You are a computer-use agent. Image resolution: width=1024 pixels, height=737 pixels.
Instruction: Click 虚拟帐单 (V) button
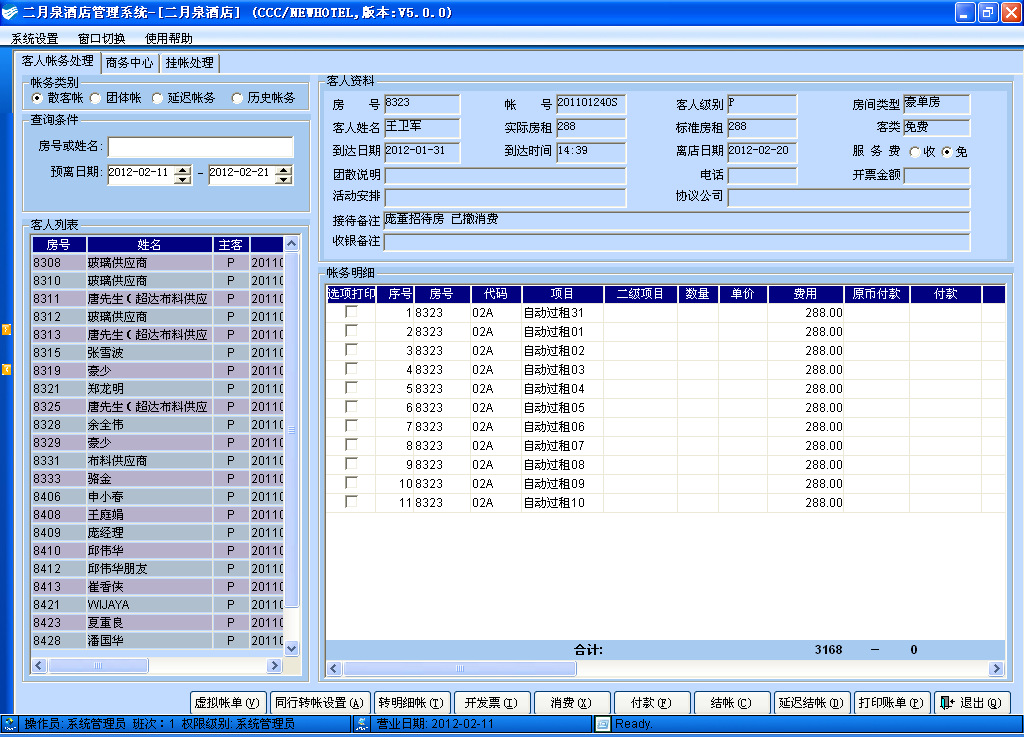(228, 703)
